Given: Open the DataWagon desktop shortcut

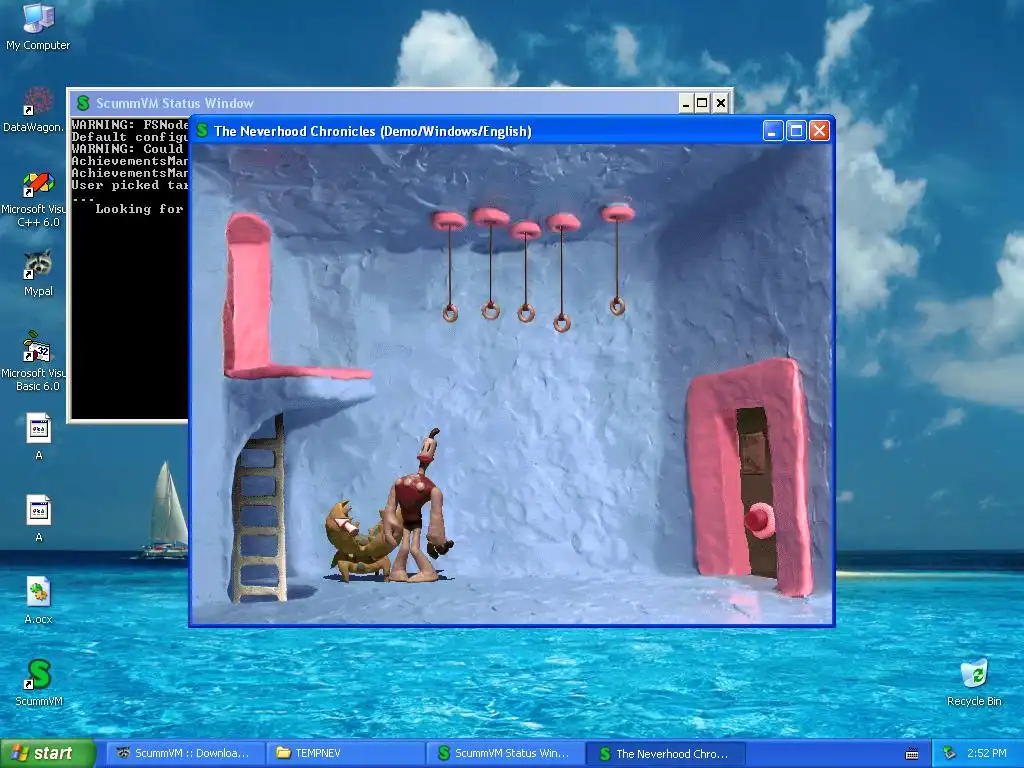Looking at the screenshot, I should [x=38, y=109].
